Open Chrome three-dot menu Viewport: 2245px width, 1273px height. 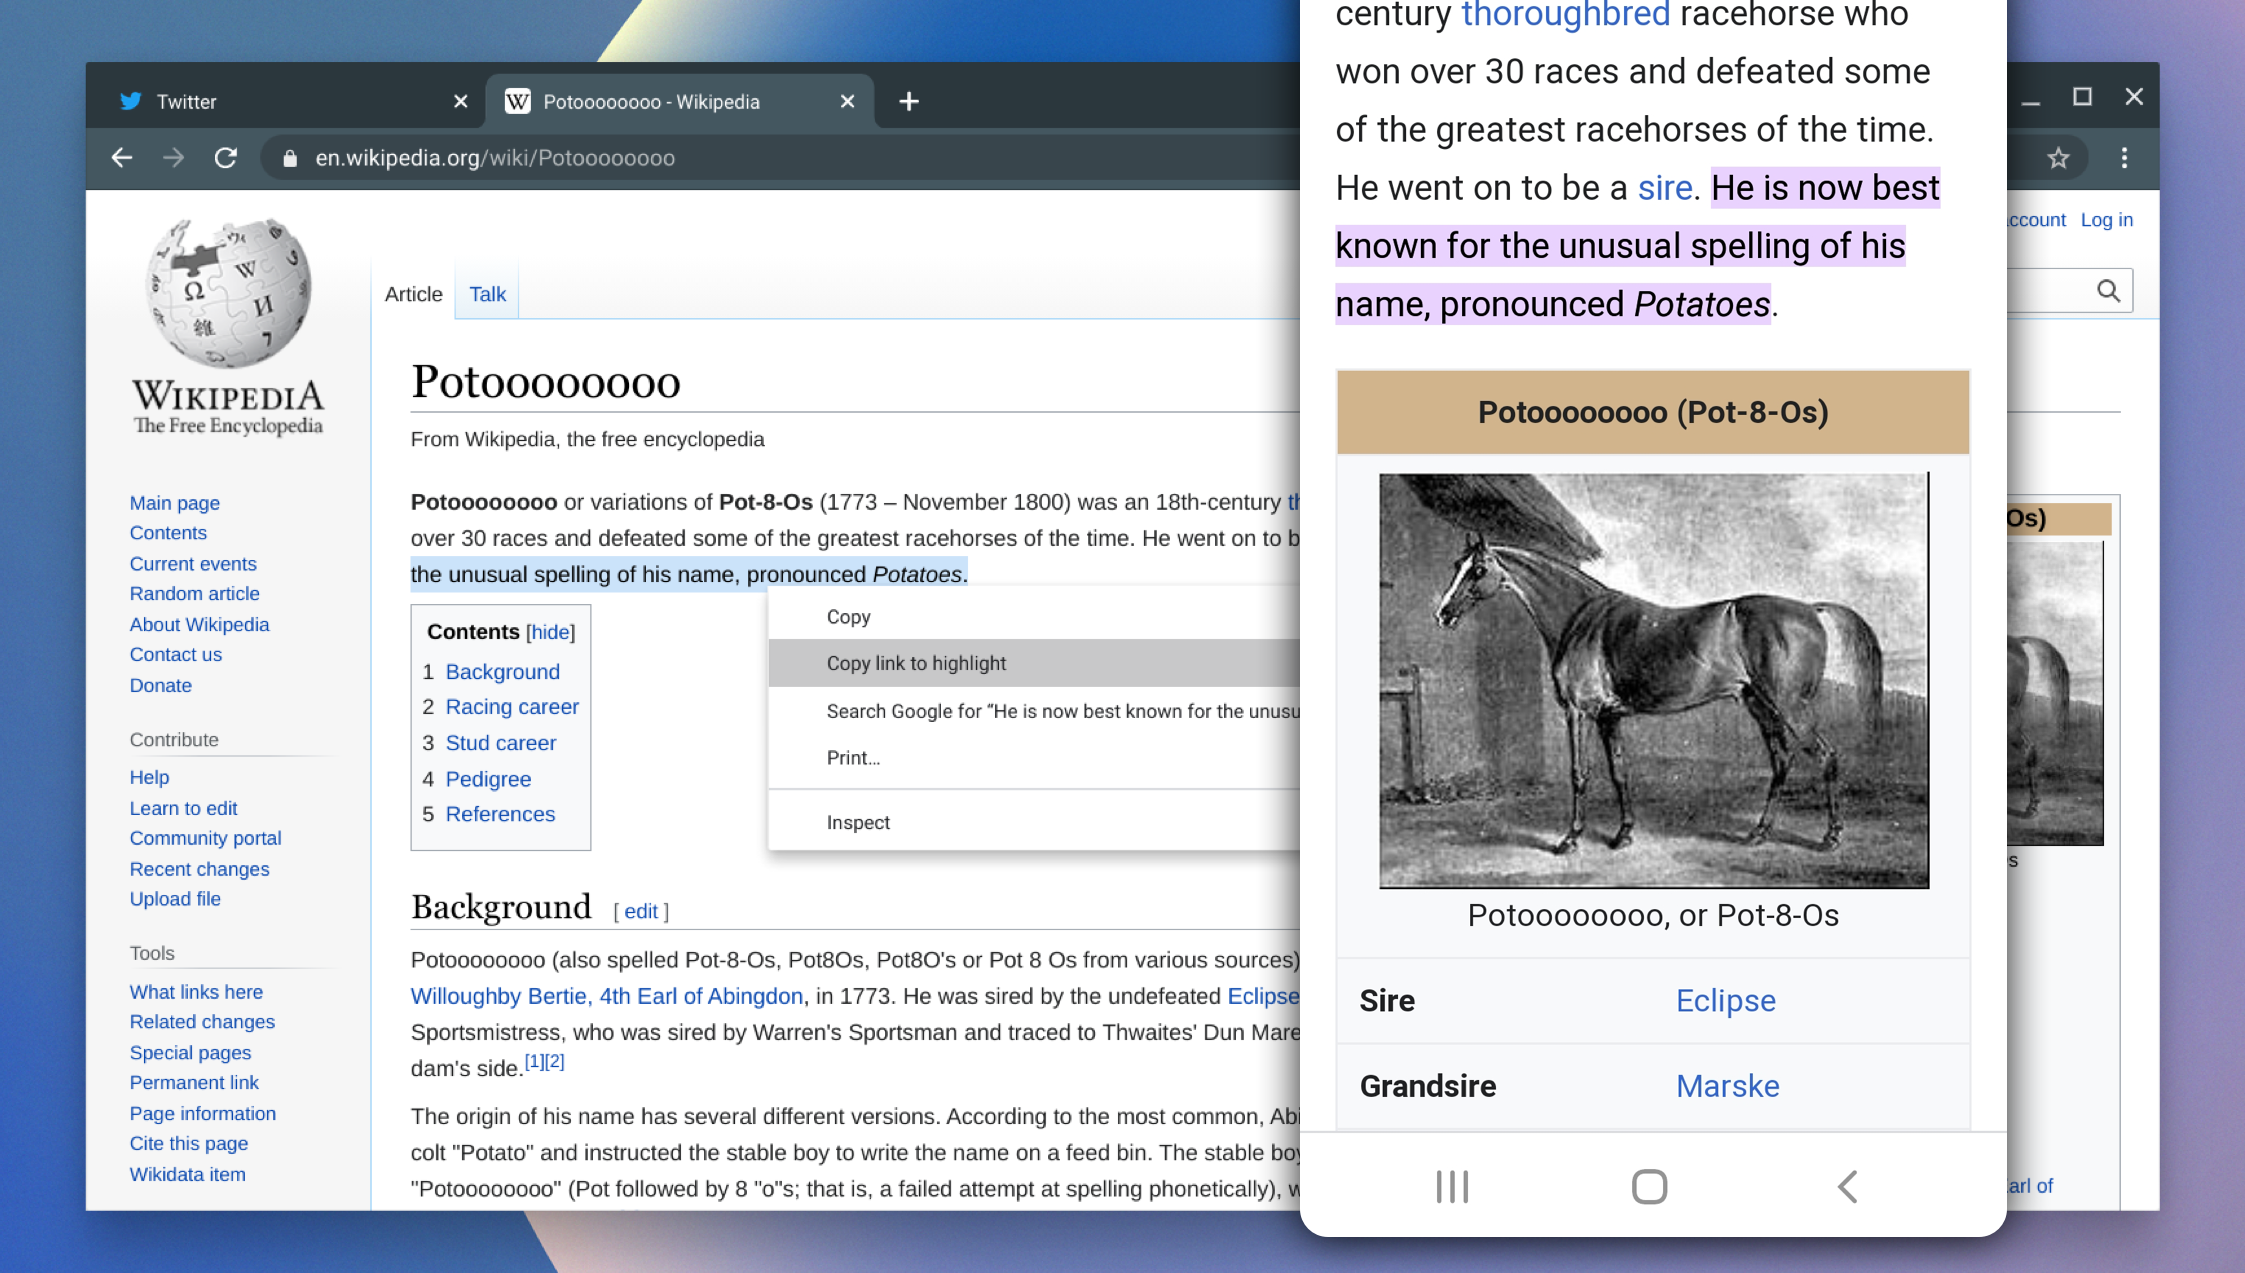pyautogui.click(x=2125, y=158)
